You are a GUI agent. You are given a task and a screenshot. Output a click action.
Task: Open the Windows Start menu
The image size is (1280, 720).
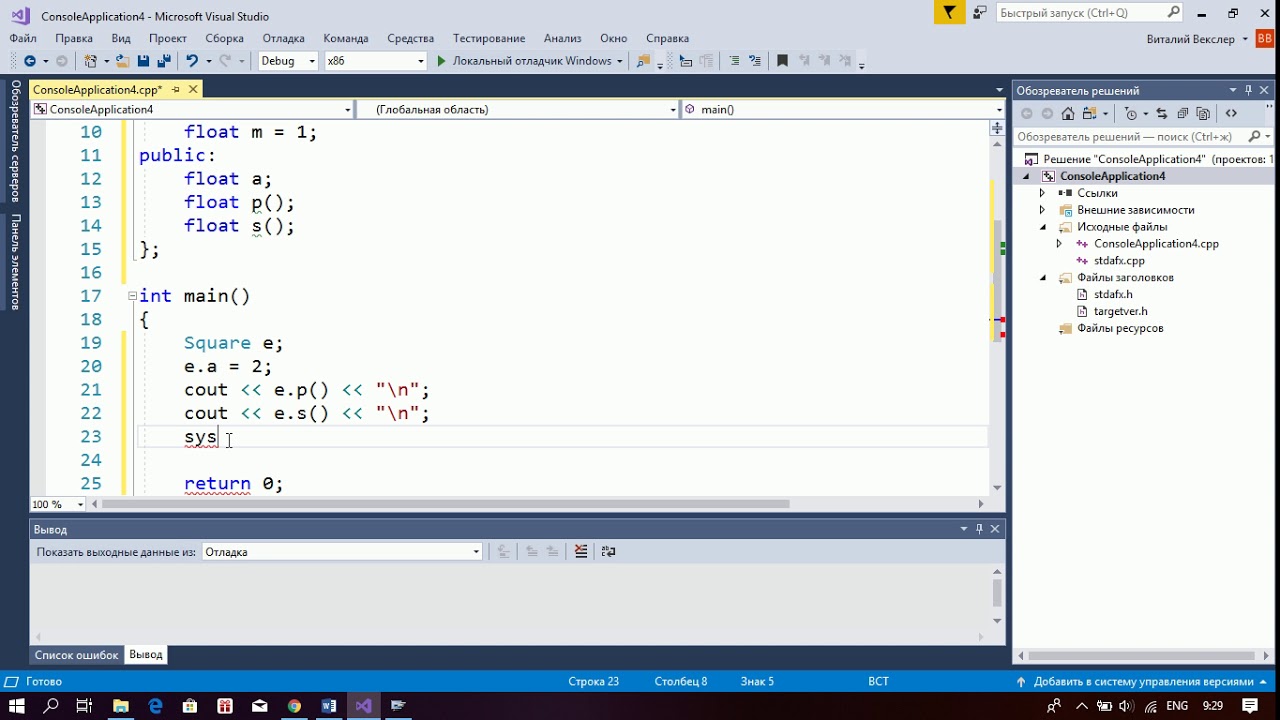click(18, 706)
